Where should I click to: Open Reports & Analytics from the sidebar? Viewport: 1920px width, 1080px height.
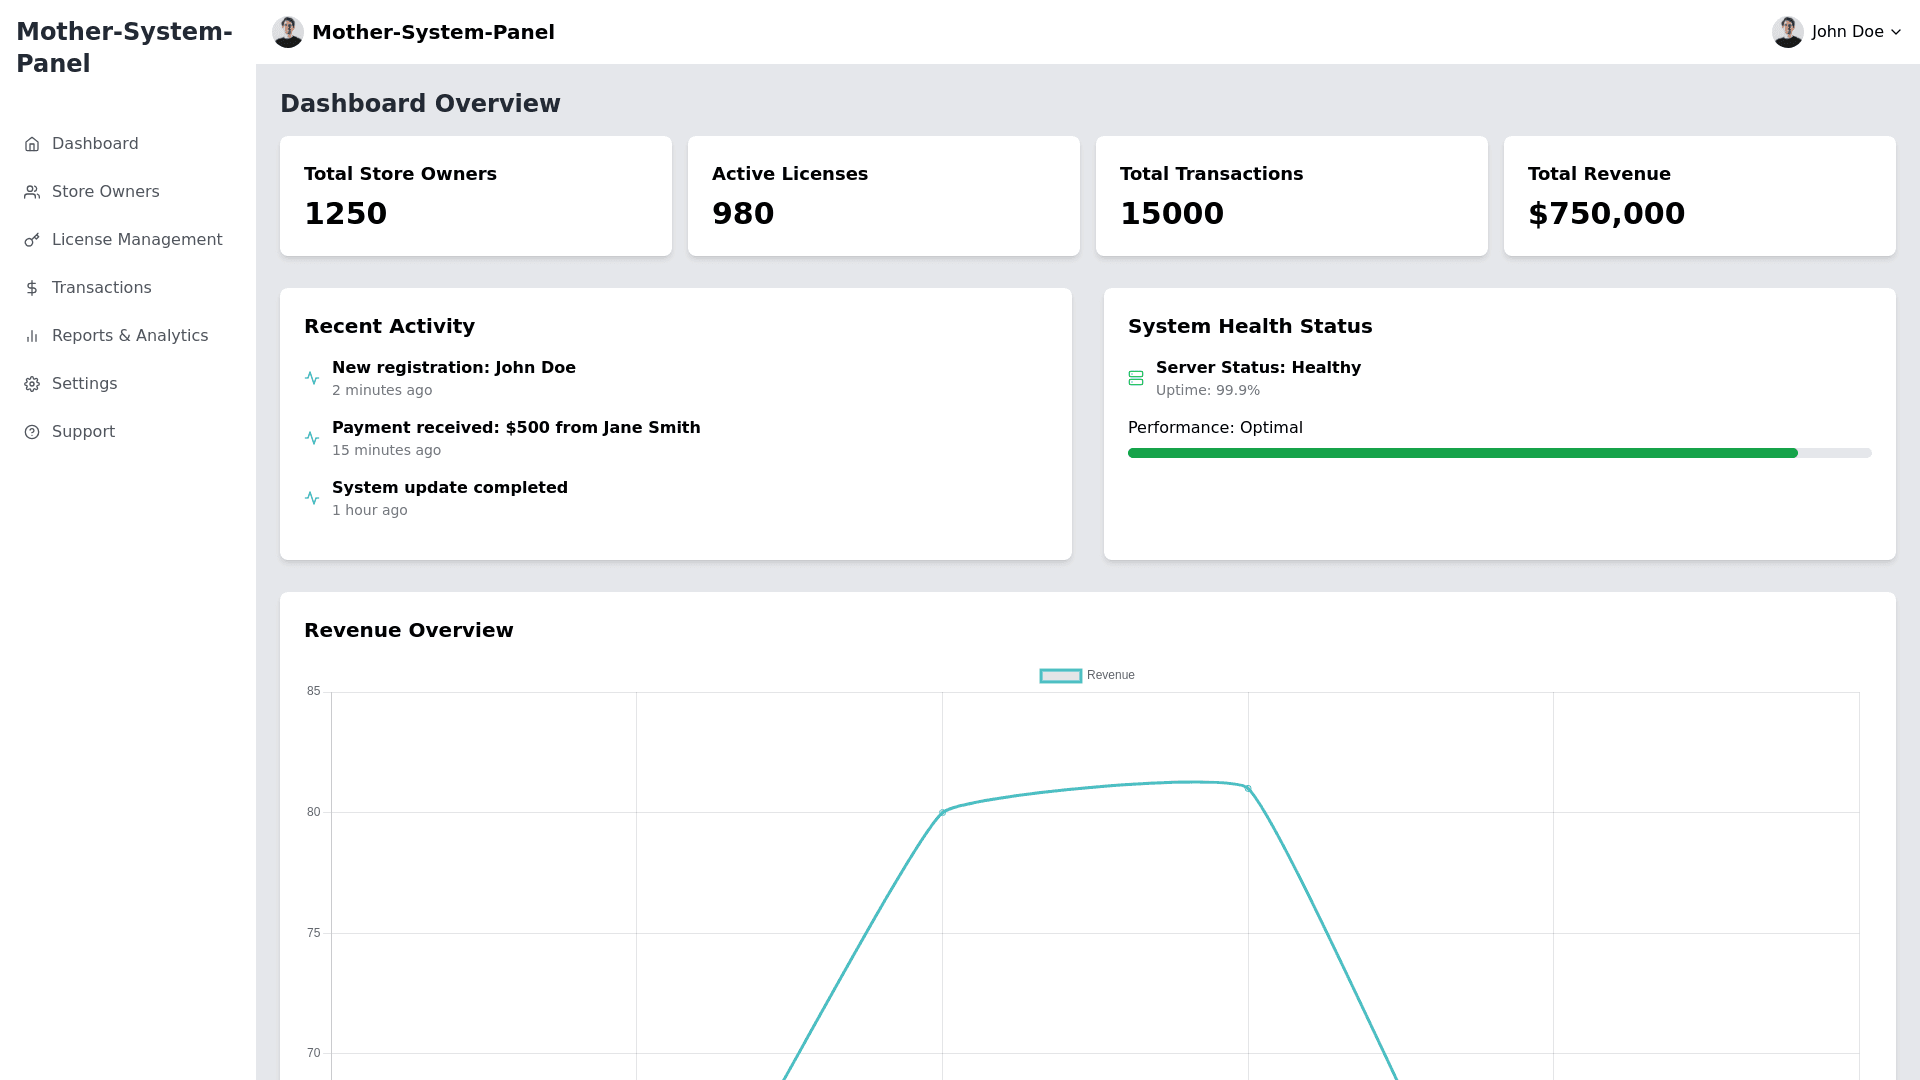click(130, 336)
